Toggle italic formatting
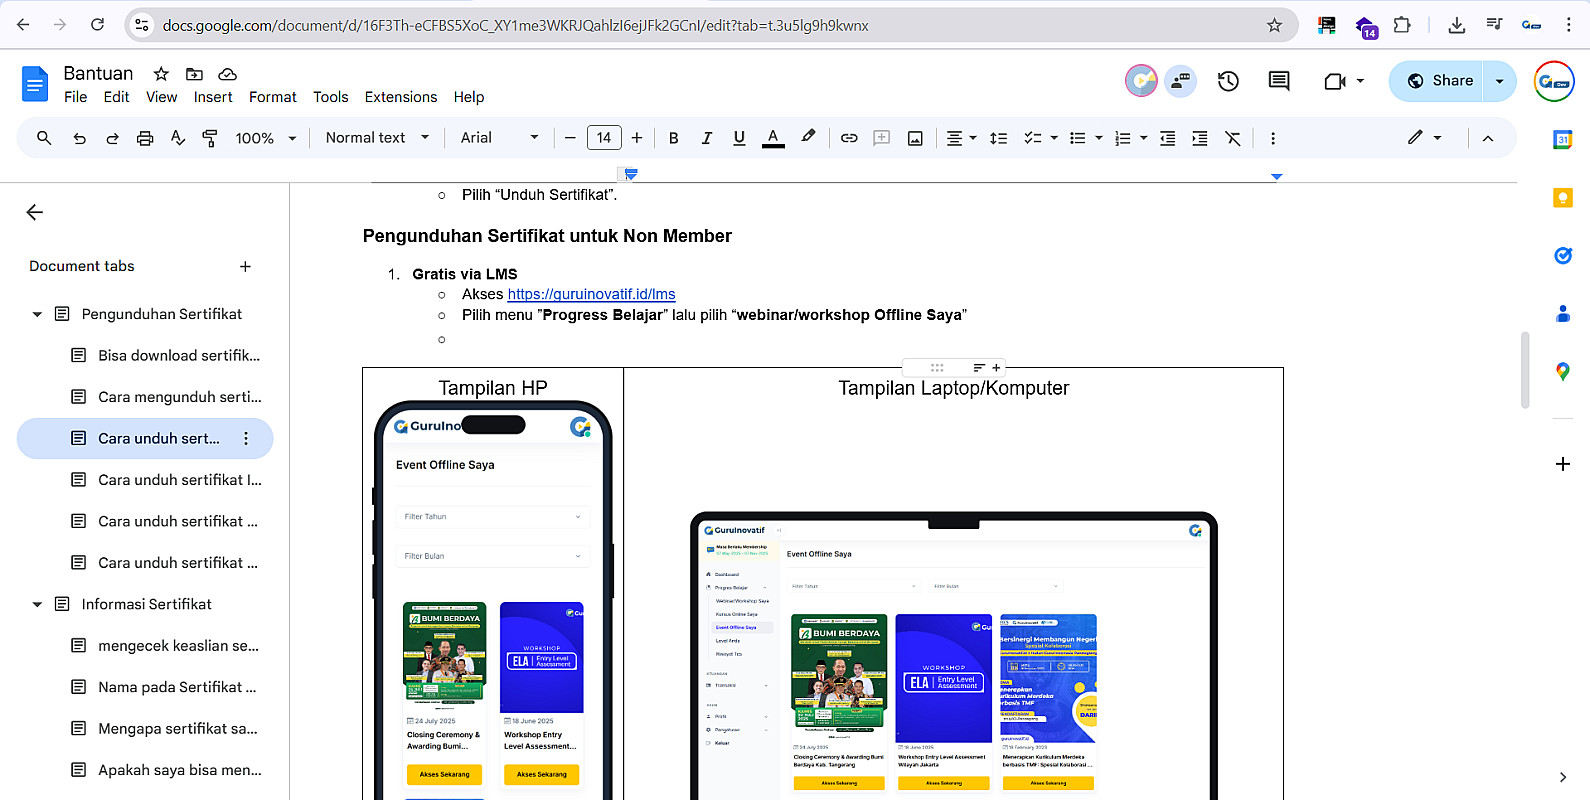The height and width of the screenshot is (800, 1590). pos(706,138)
